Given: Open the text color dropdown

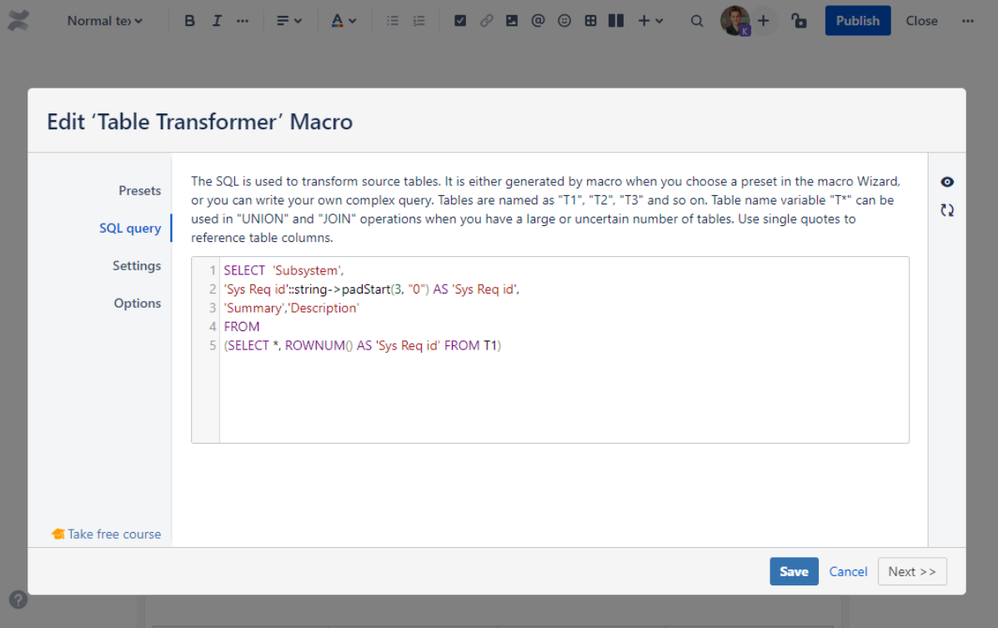Looking at the screenshot, I should 344,21.
